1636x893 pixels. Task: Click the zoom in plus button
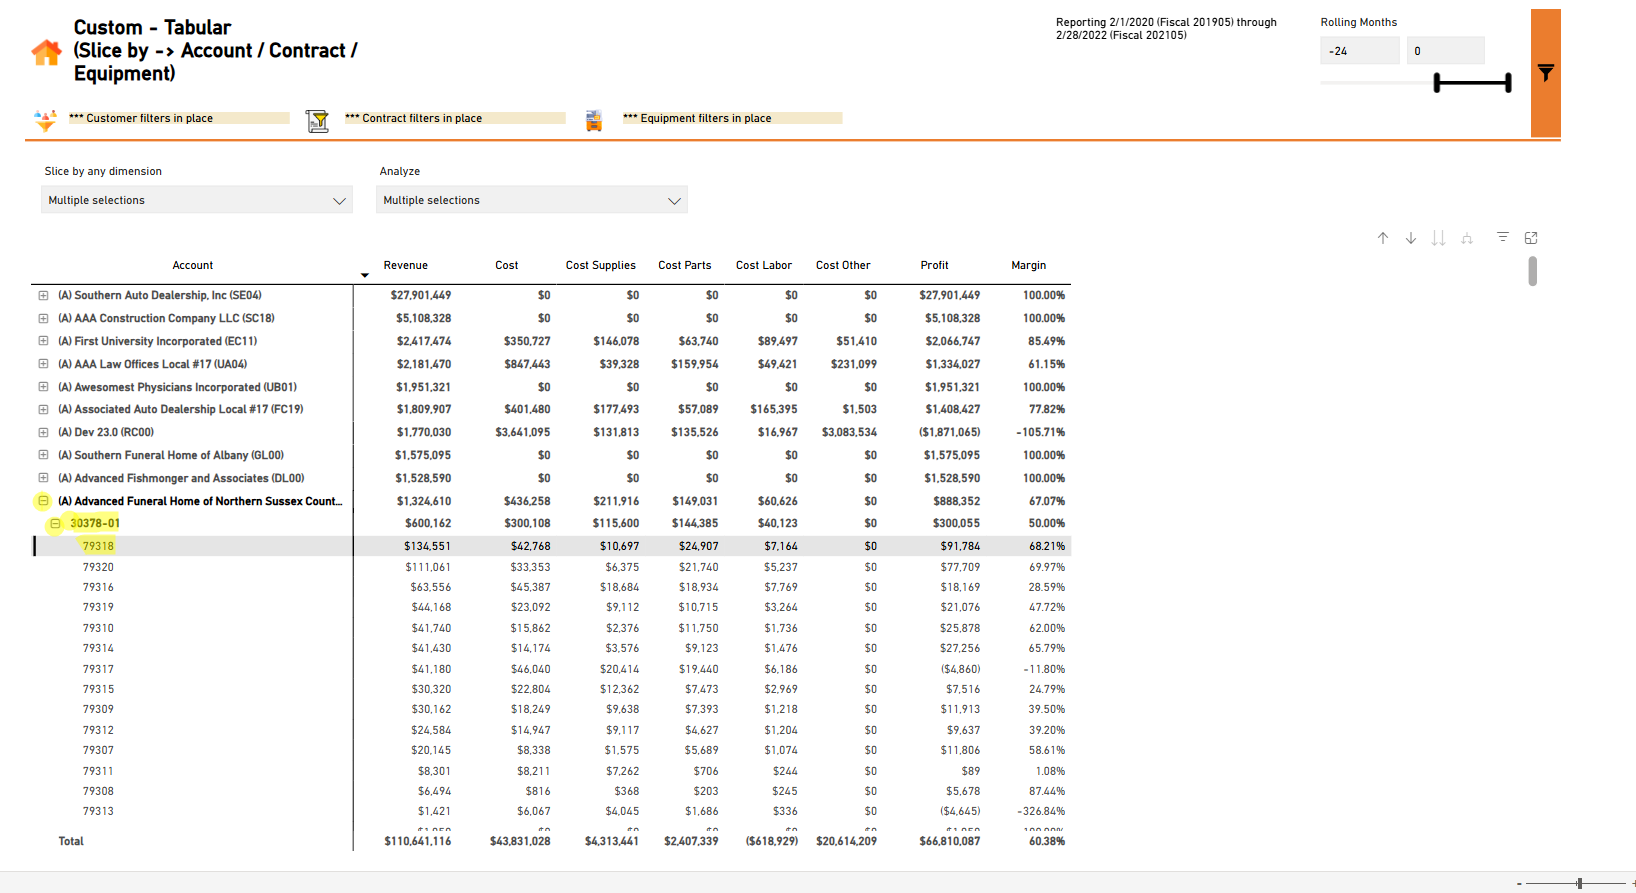point(1632,884)
